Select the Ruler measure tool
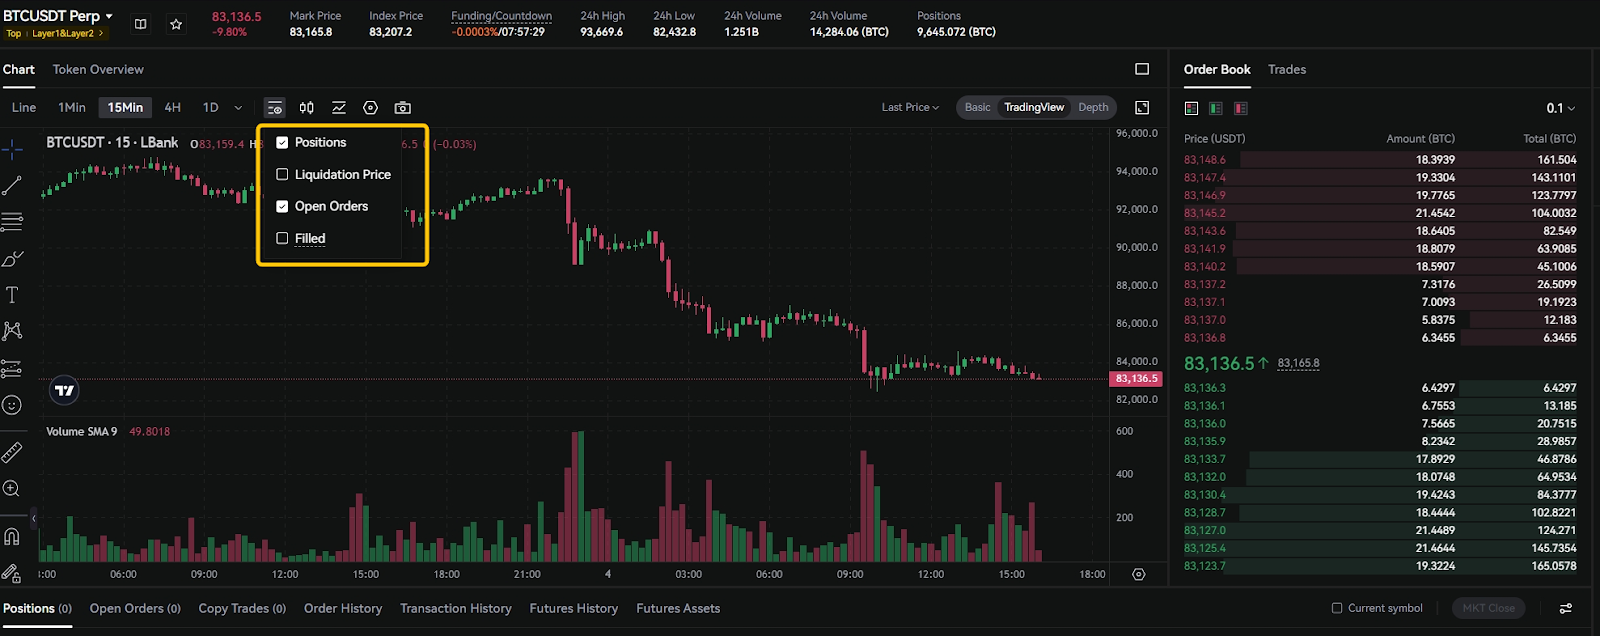The image size is (1600, 636). 12,453
